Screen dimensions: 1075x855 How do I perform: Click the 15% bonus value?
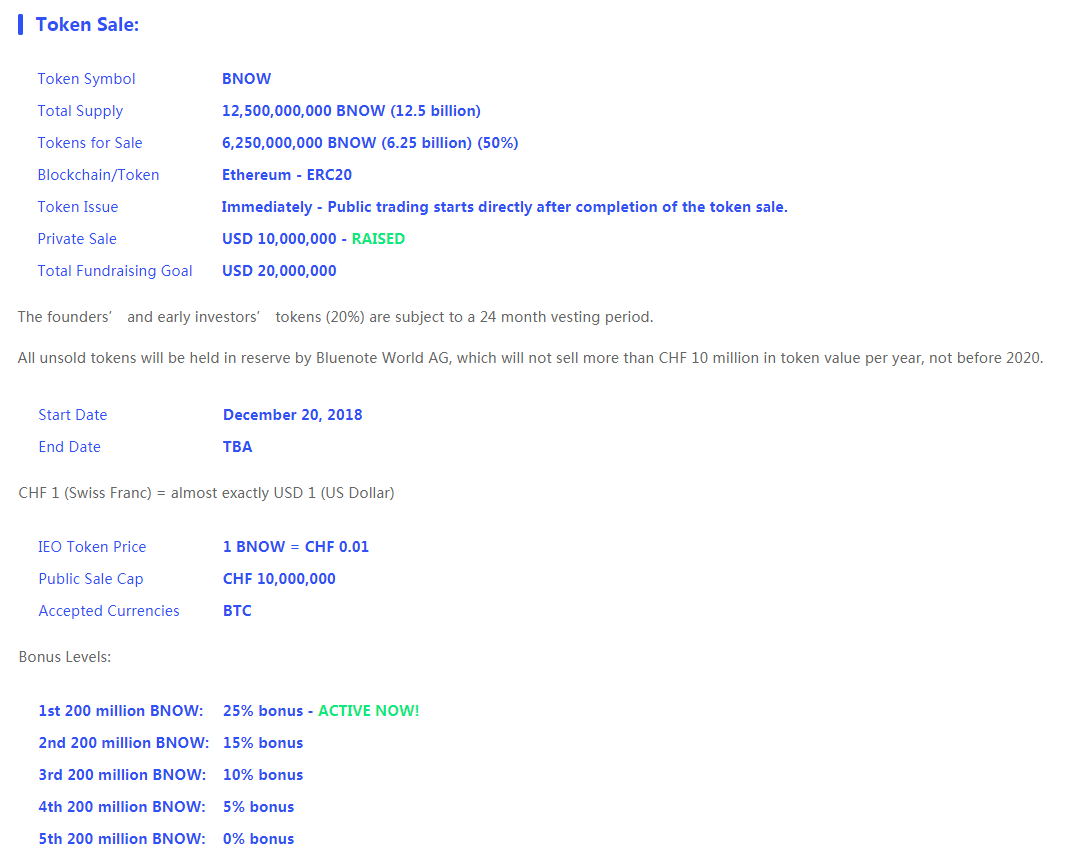(x=263, y=743)
